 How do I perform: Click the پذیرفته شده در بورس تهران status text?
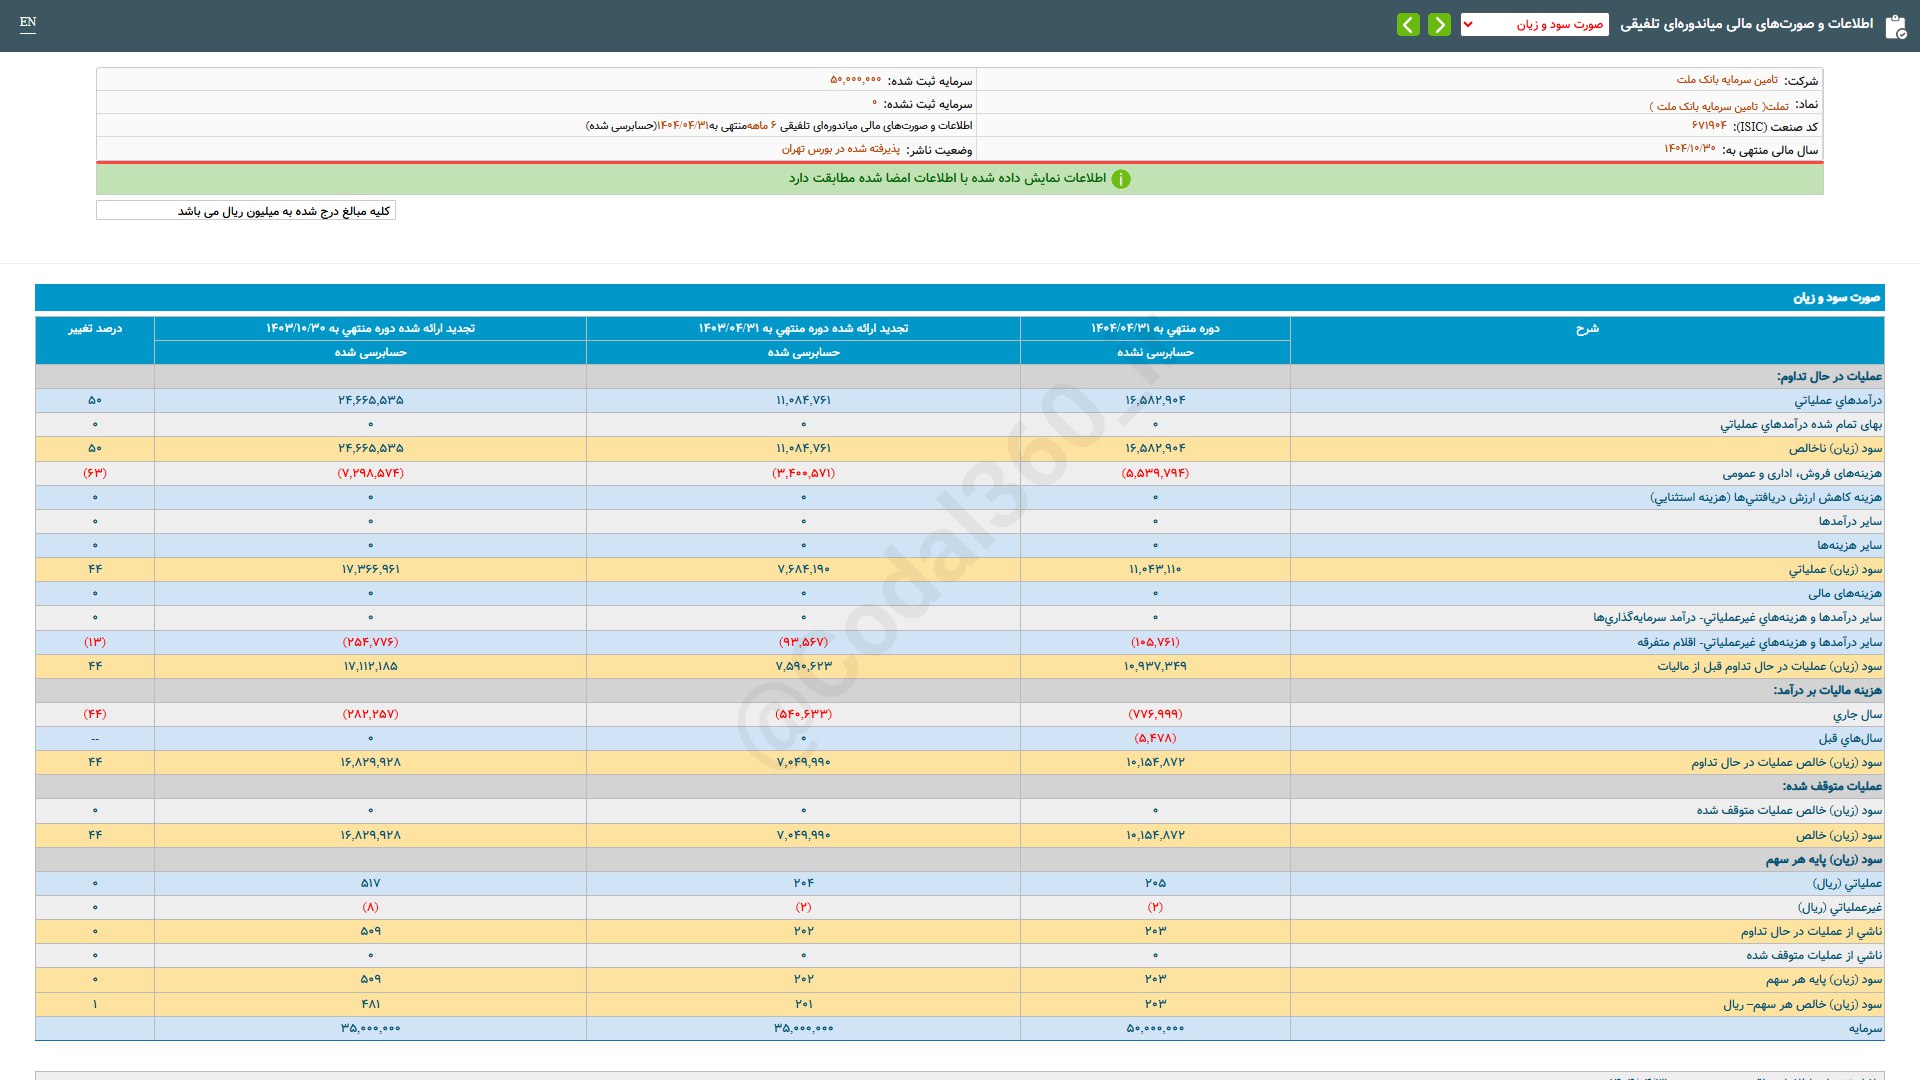pyautogui.click(x=840, y=150)
